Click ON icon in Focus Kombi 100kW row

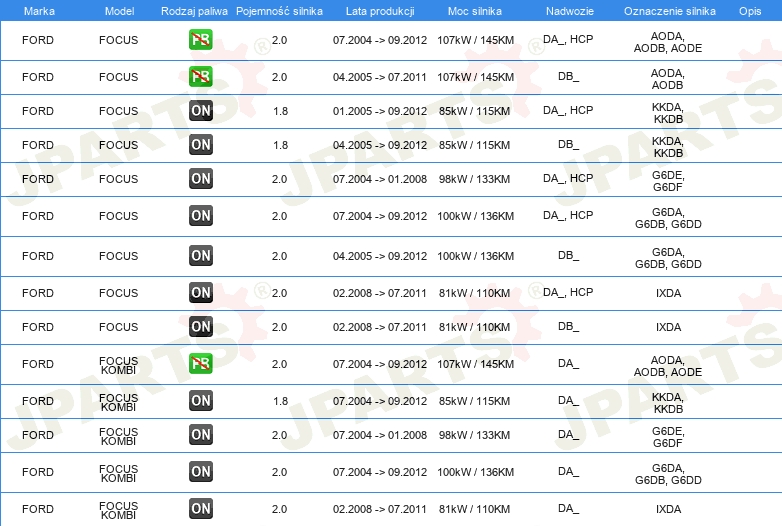tap(200, 471)
